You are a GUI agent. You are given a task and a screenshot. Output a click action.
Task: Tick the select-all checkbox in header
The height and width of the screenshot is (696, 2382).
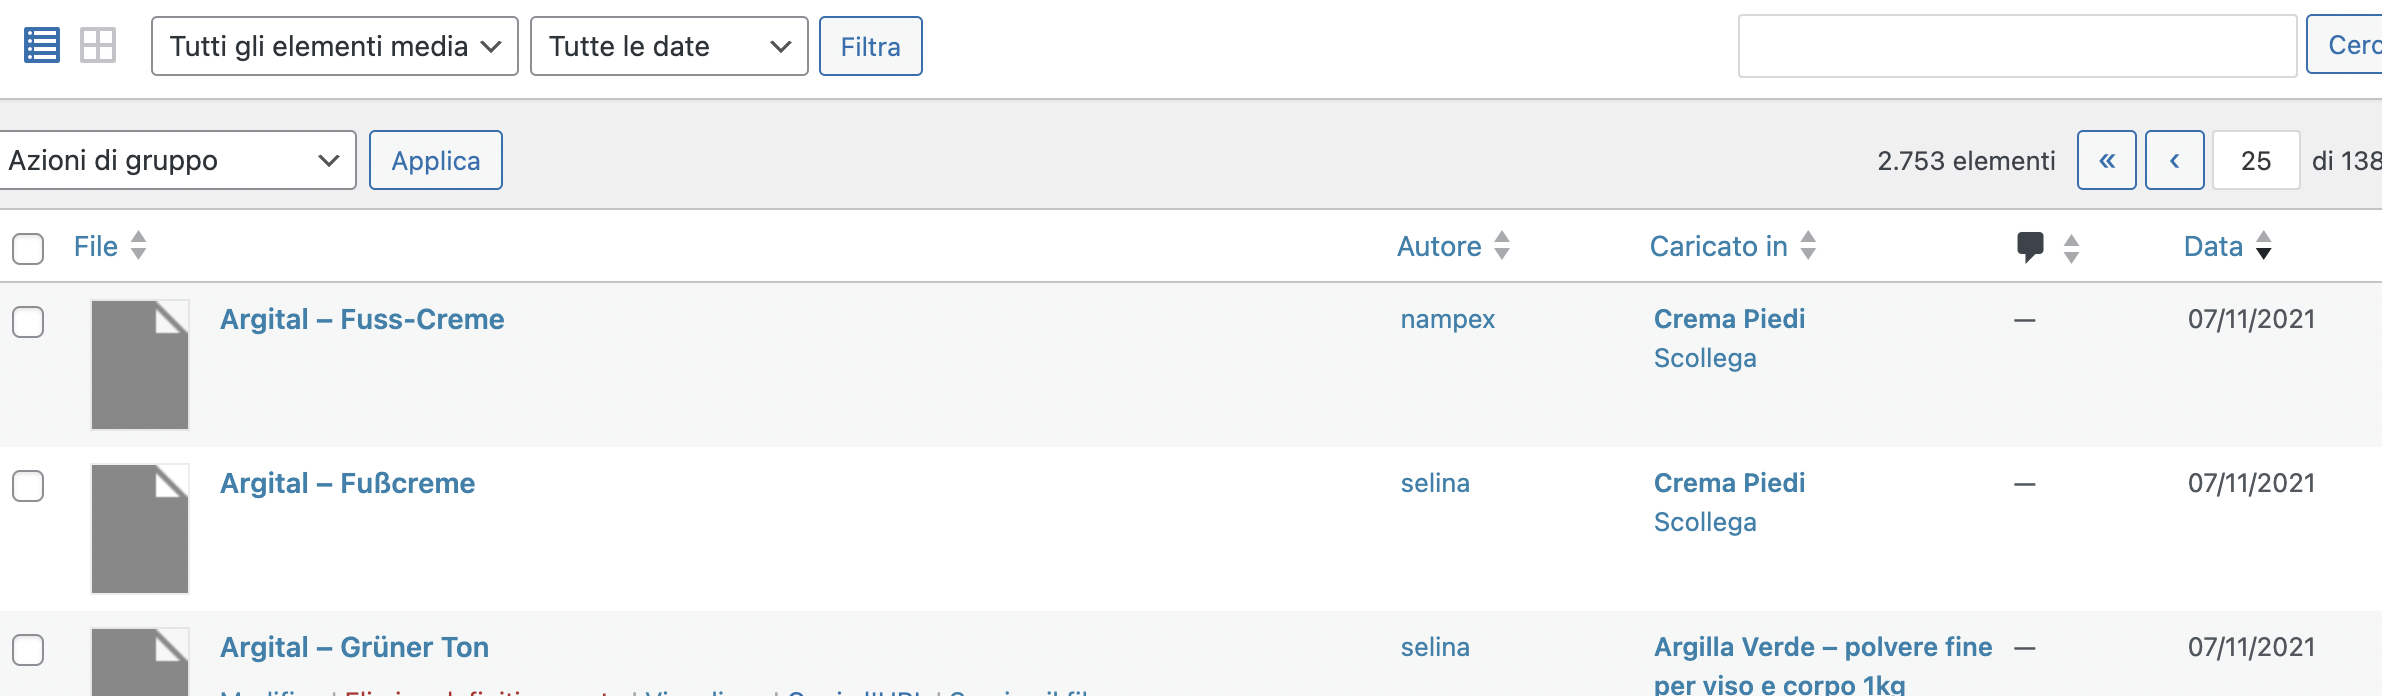click(x=28, y=248)
